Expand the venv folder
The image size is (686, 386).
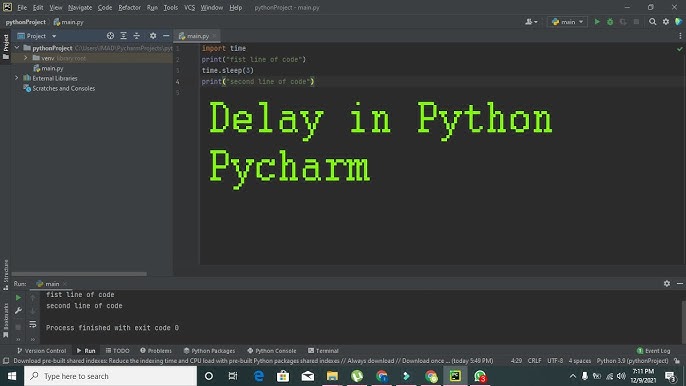click(25, 58)
